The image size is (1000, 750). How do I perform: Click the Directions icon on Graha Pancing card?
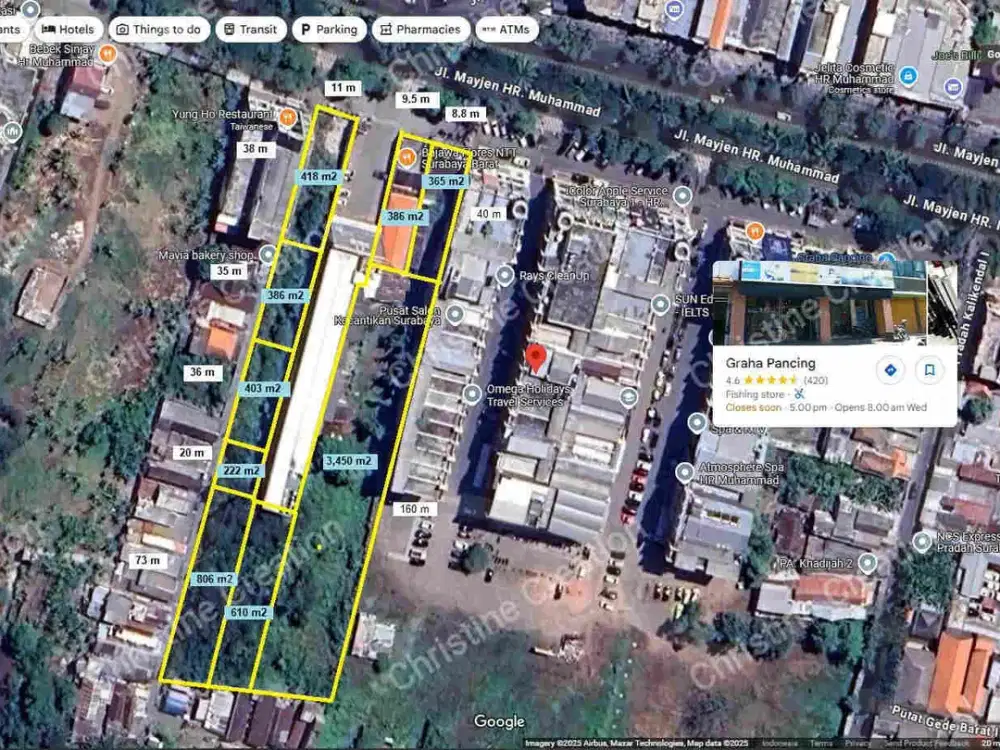point(889,369)
